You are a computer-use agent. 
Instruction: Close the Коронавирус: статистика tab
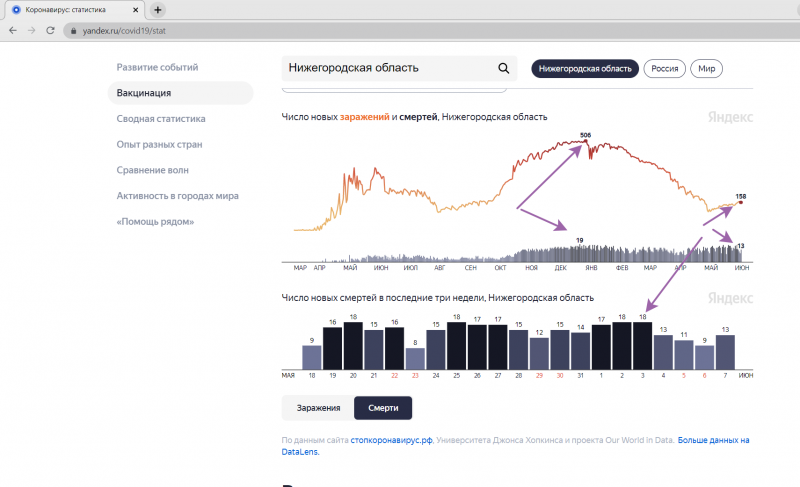point(137,9)
